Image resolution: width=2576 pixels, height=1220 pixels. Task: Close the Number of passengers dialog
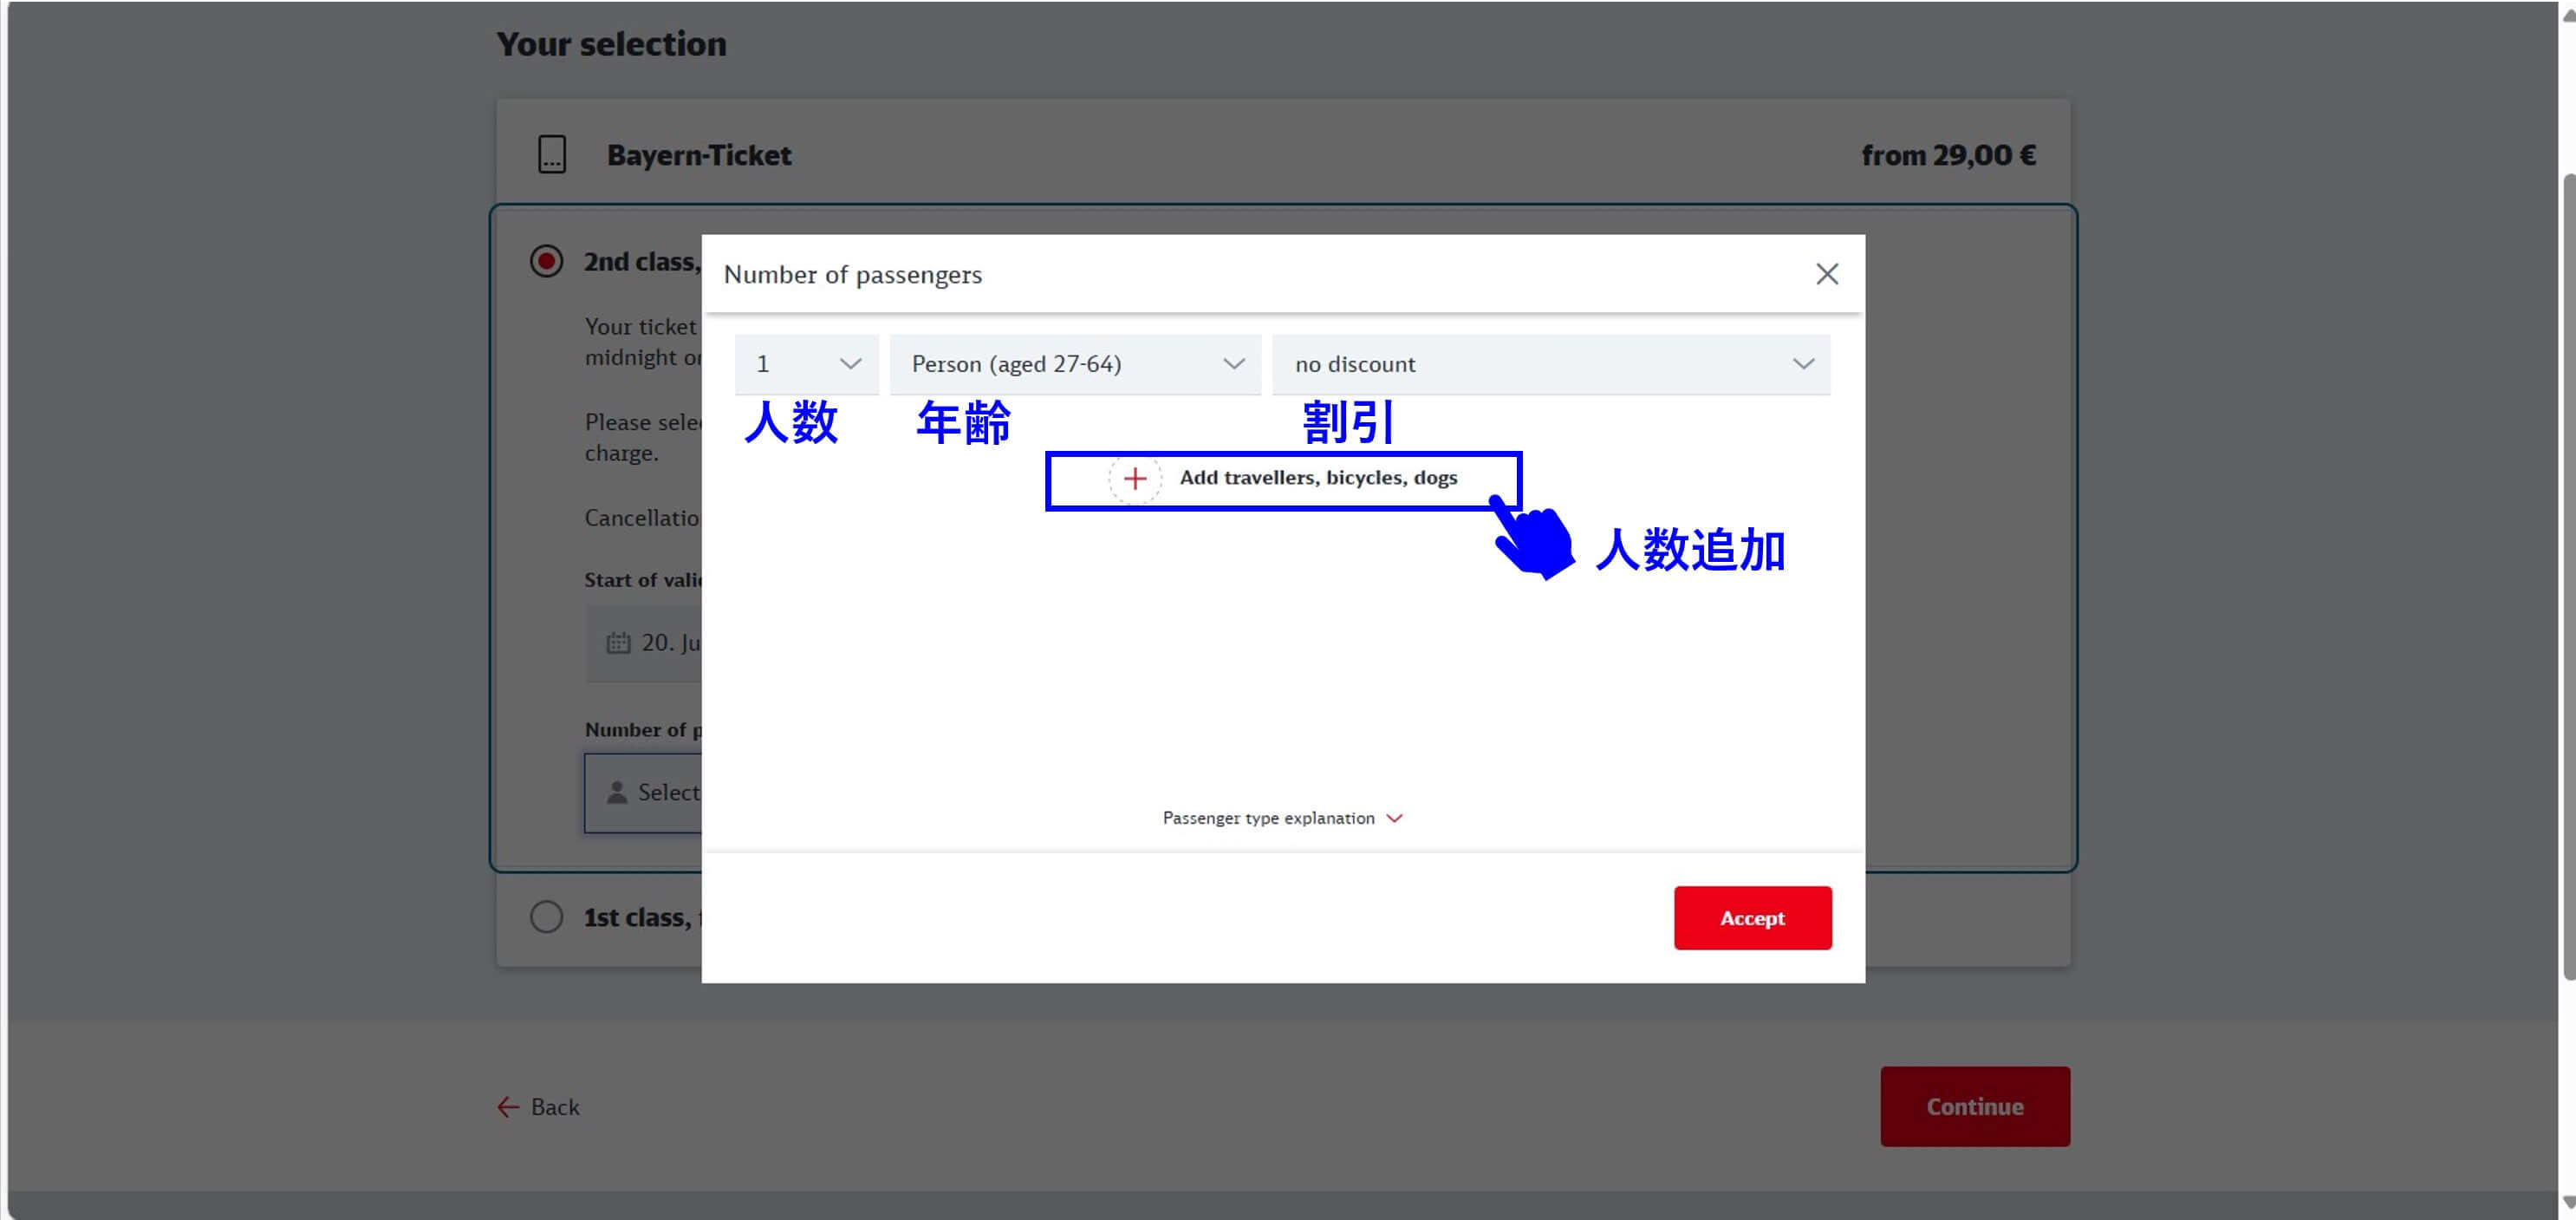(1826, 274)
